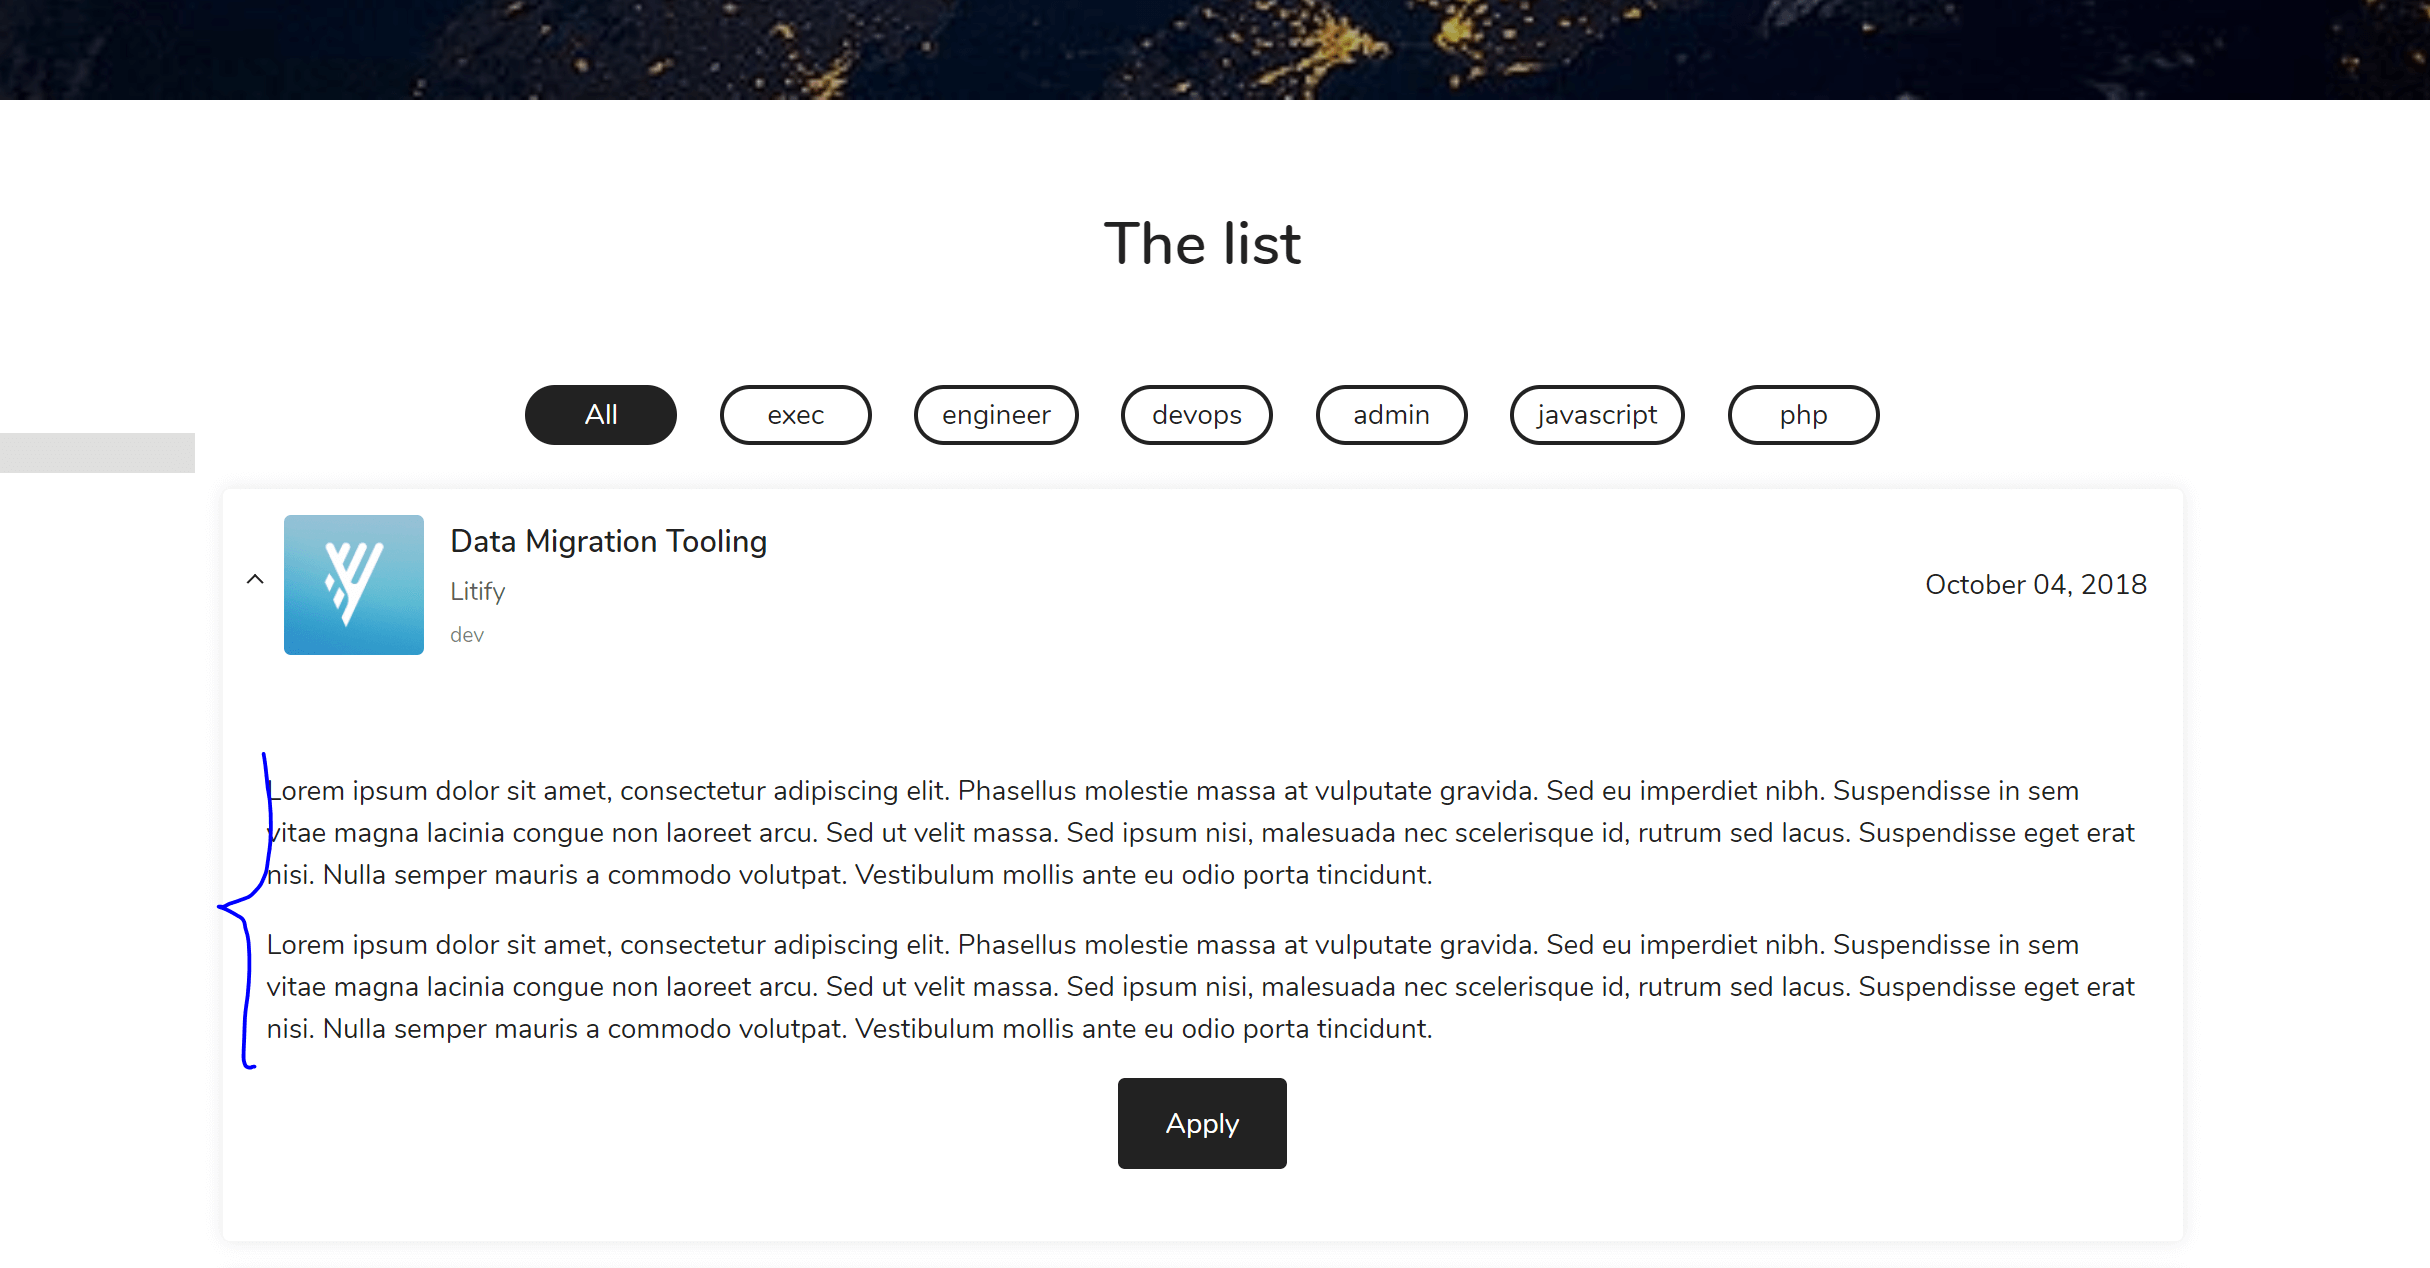Apply to the Data Migration Tooling job
The width and height of the screenshot is (2430, 1268).
(x=1202, y=1123)
